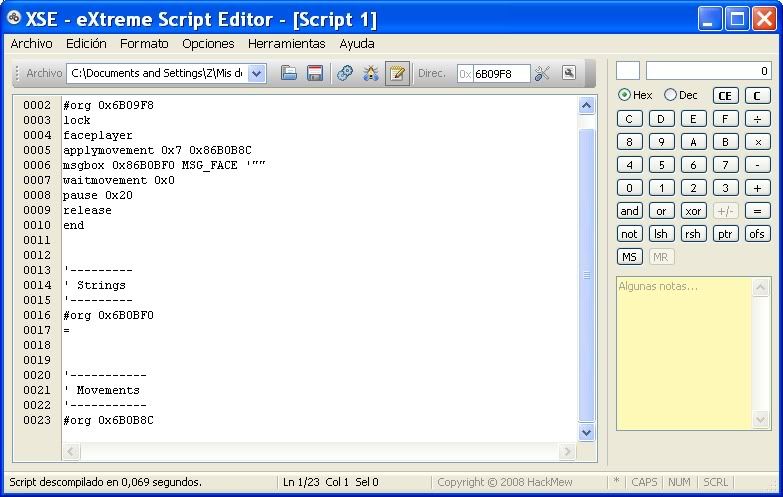Click the calculator 0 button

pyautogui.click(x=629, y=188)
